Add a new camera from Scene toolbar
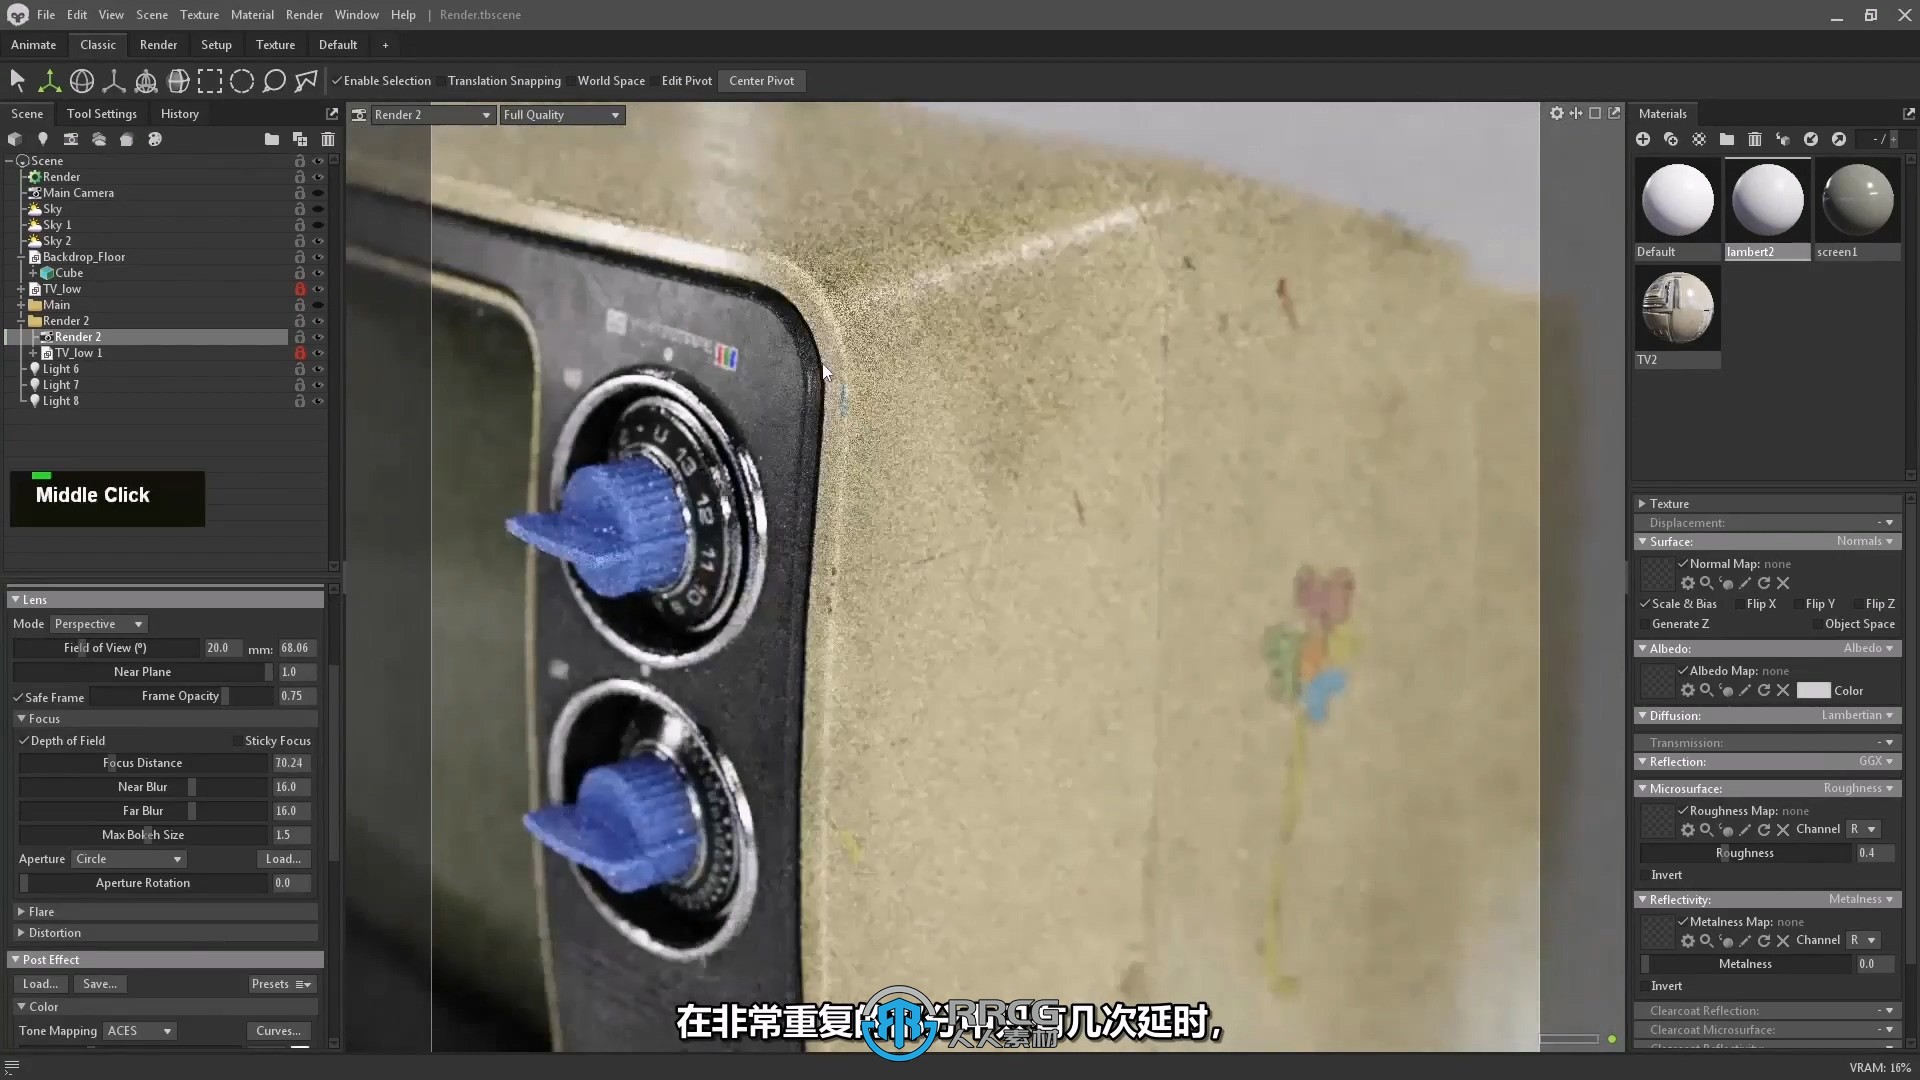The height and width of the screenshot is (1080, 1920). coord(71,139)
